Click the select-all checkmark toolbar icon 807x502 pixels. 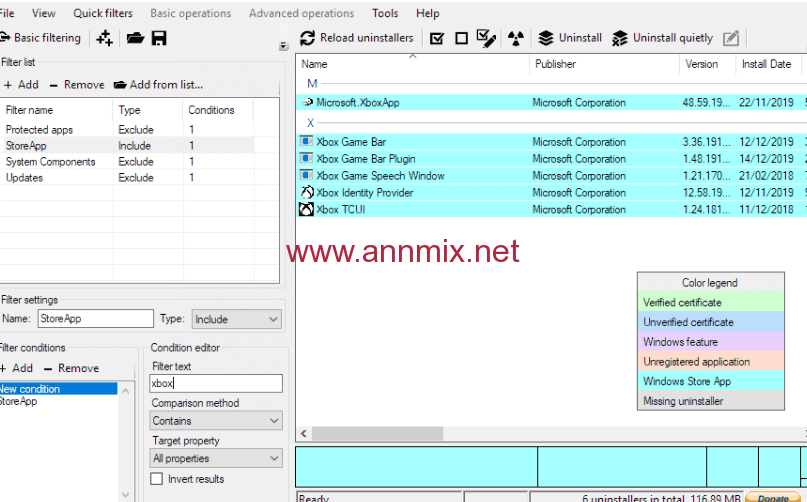click(x=436, y=38)
